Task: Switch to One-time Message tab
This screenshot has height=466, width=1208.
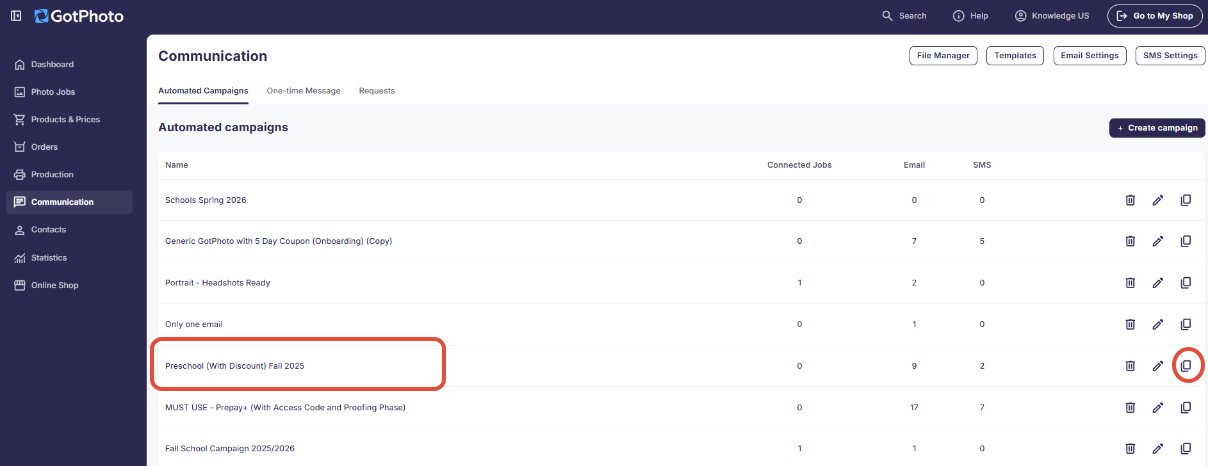Action: click(x=303, y=91)
